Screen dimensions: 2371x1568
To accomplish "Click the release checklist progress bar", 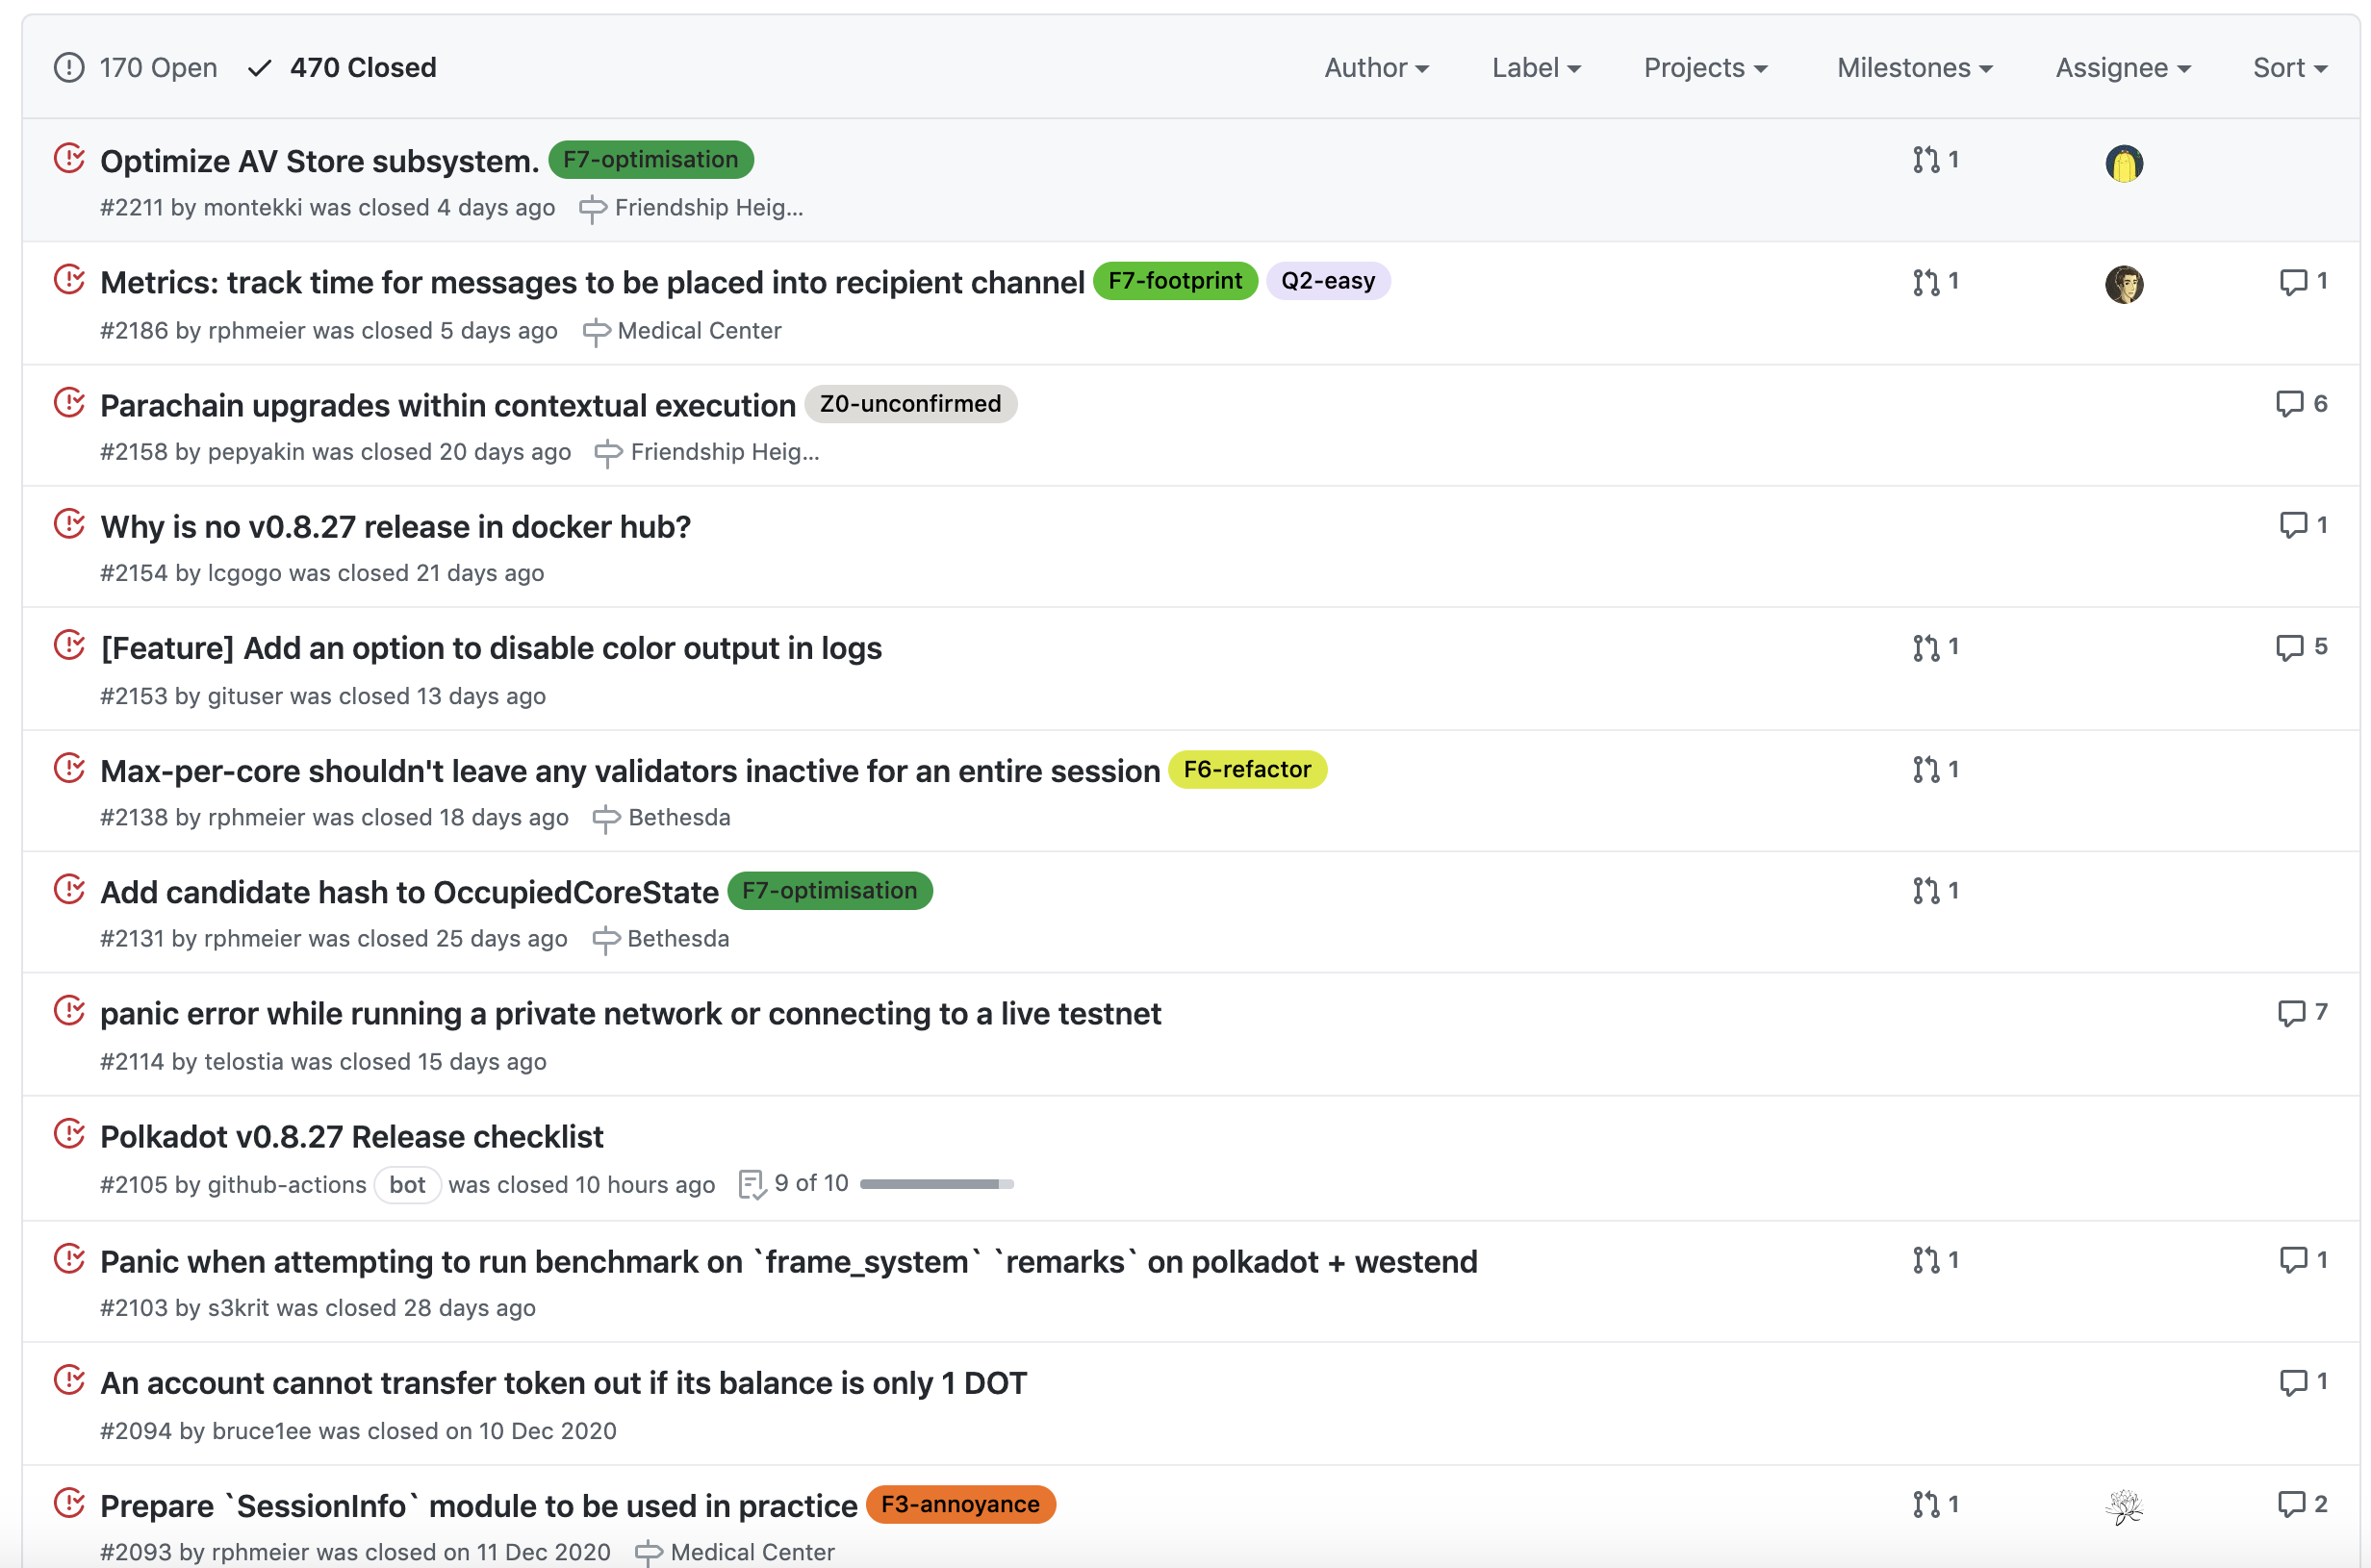I will (x=936, y=1184).
